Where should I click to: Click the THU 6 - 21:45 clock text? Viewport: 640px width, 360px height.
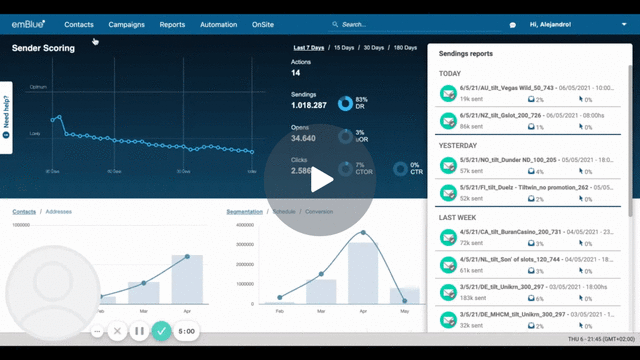point(601,339)
